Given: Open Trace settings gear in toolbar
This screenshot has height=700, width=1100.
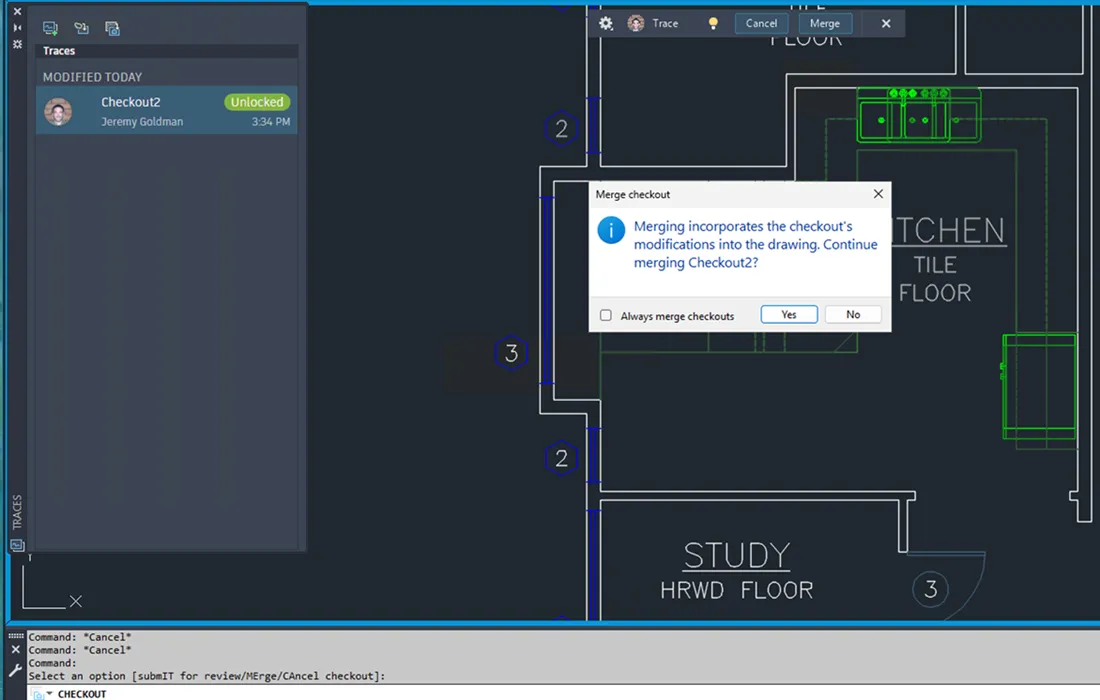Looking at the screenshot, I should (606, 23).
